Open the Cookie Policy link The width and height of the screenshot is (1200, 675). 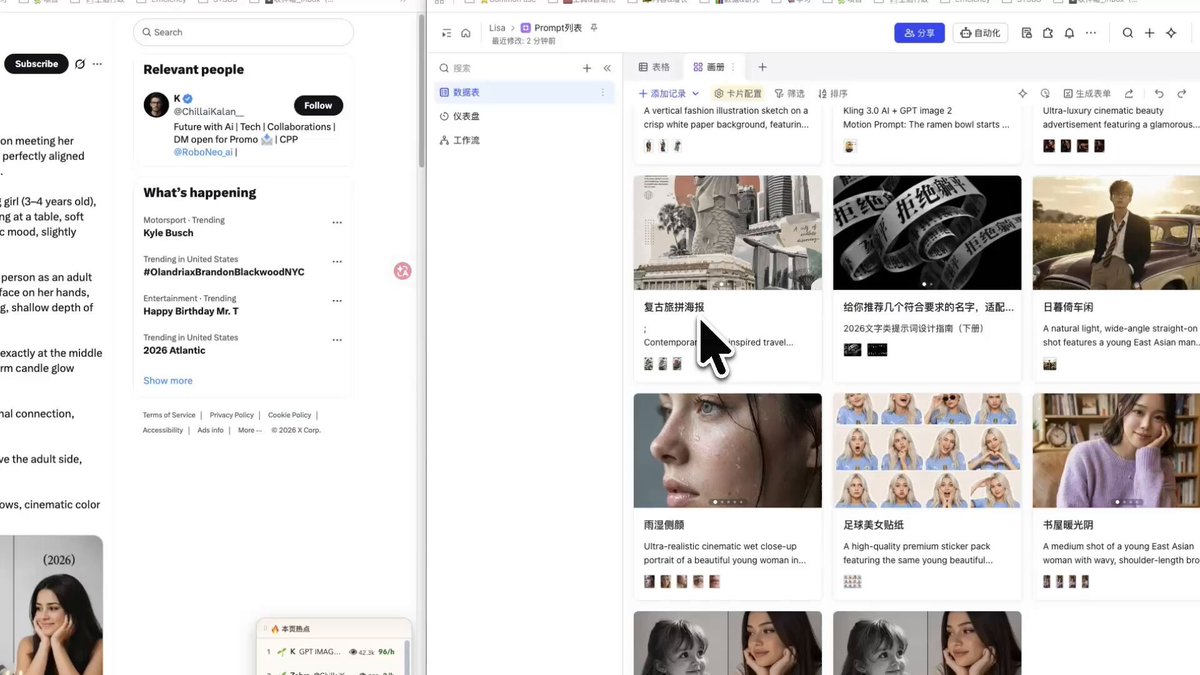tap(289, 415)
